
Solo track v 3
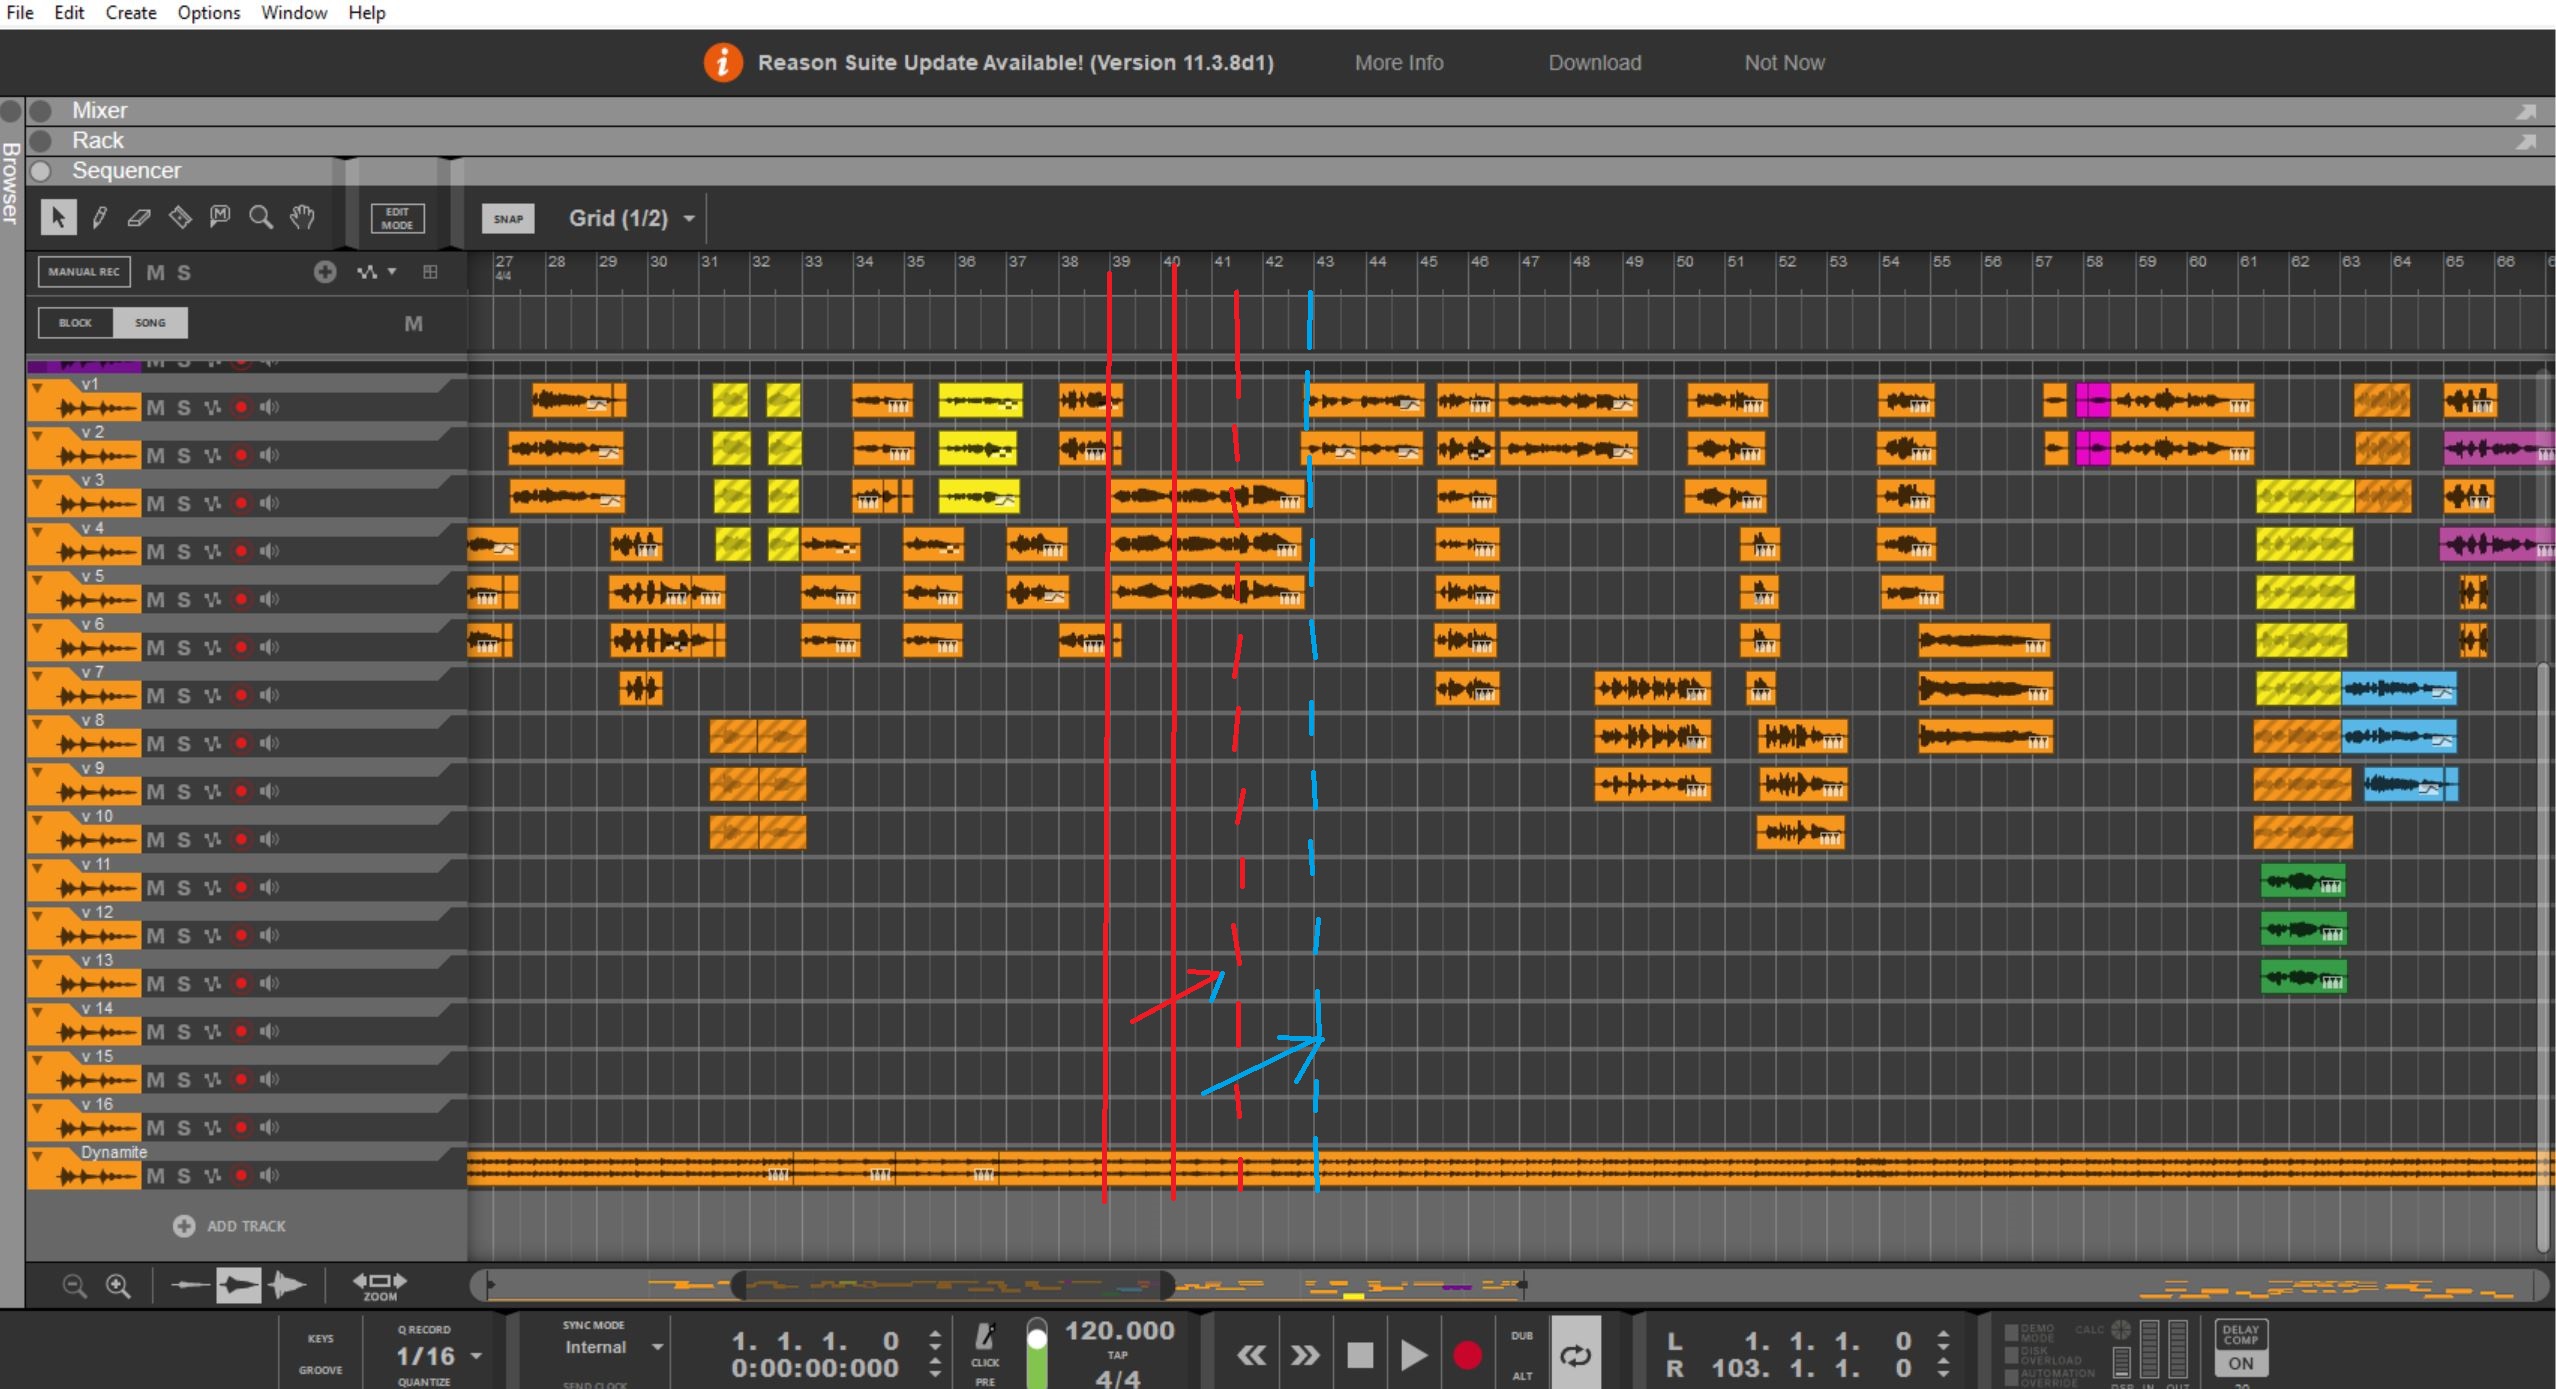click(x=184, y=503)
